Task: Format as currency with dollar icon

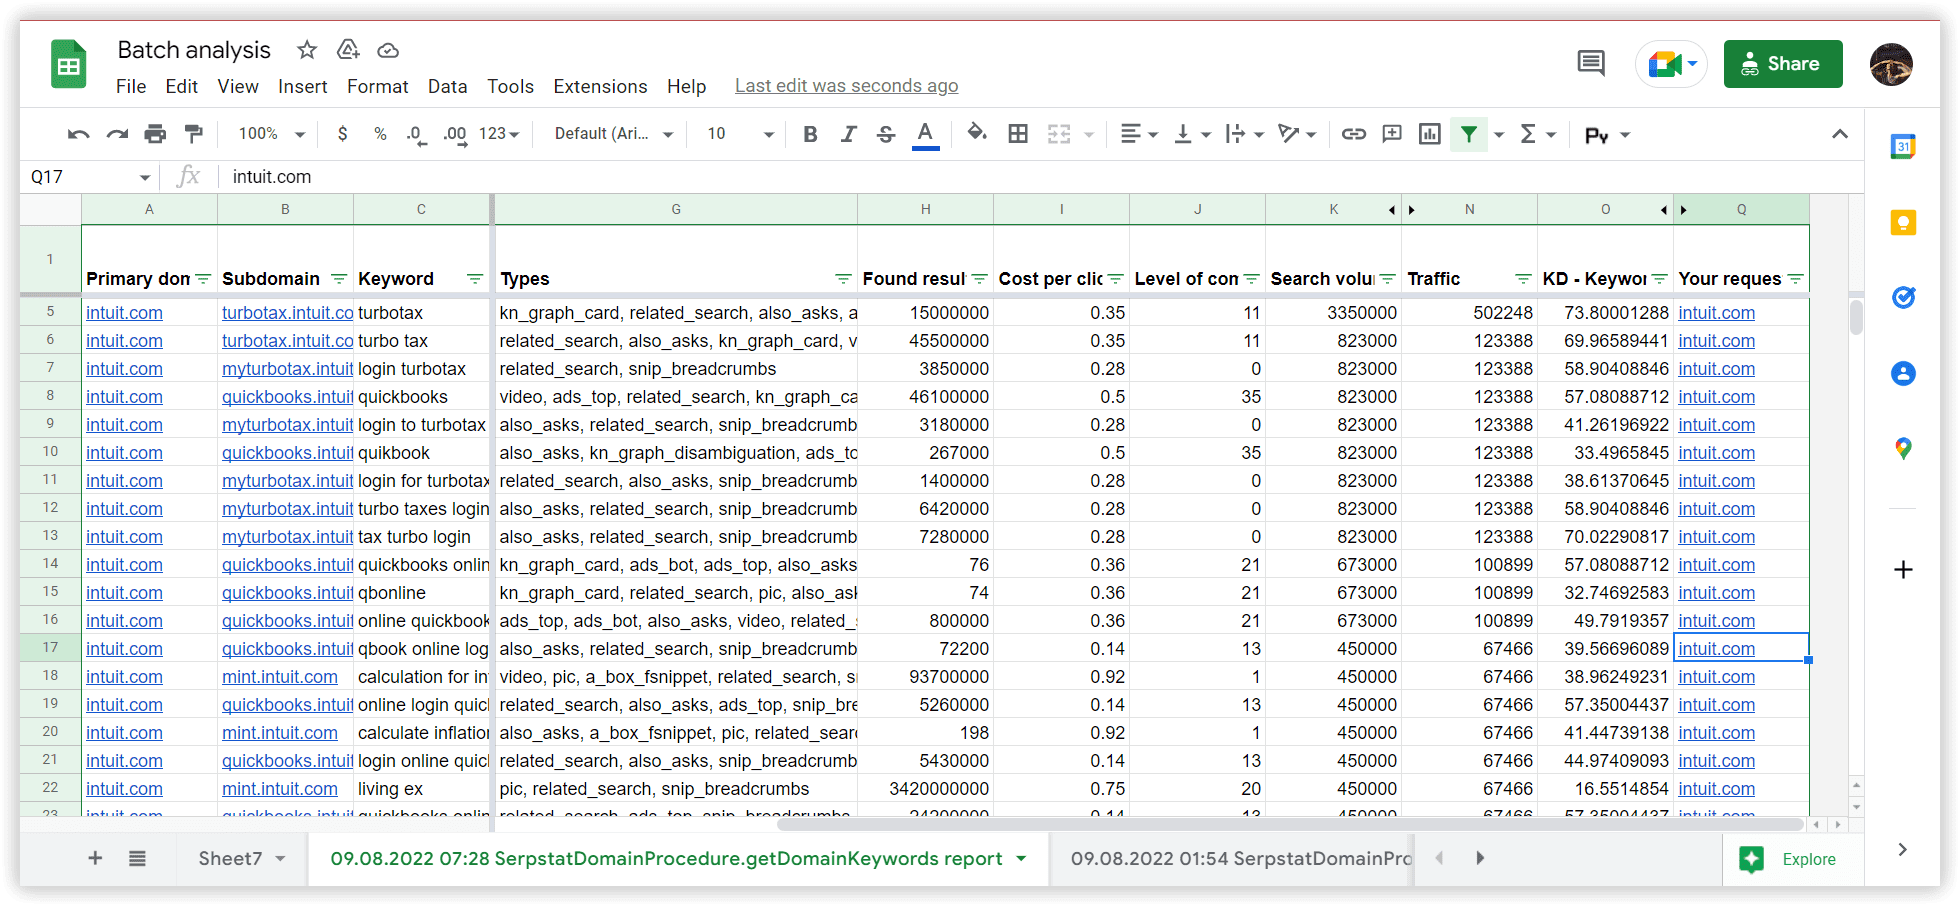Action: [343, 134]
